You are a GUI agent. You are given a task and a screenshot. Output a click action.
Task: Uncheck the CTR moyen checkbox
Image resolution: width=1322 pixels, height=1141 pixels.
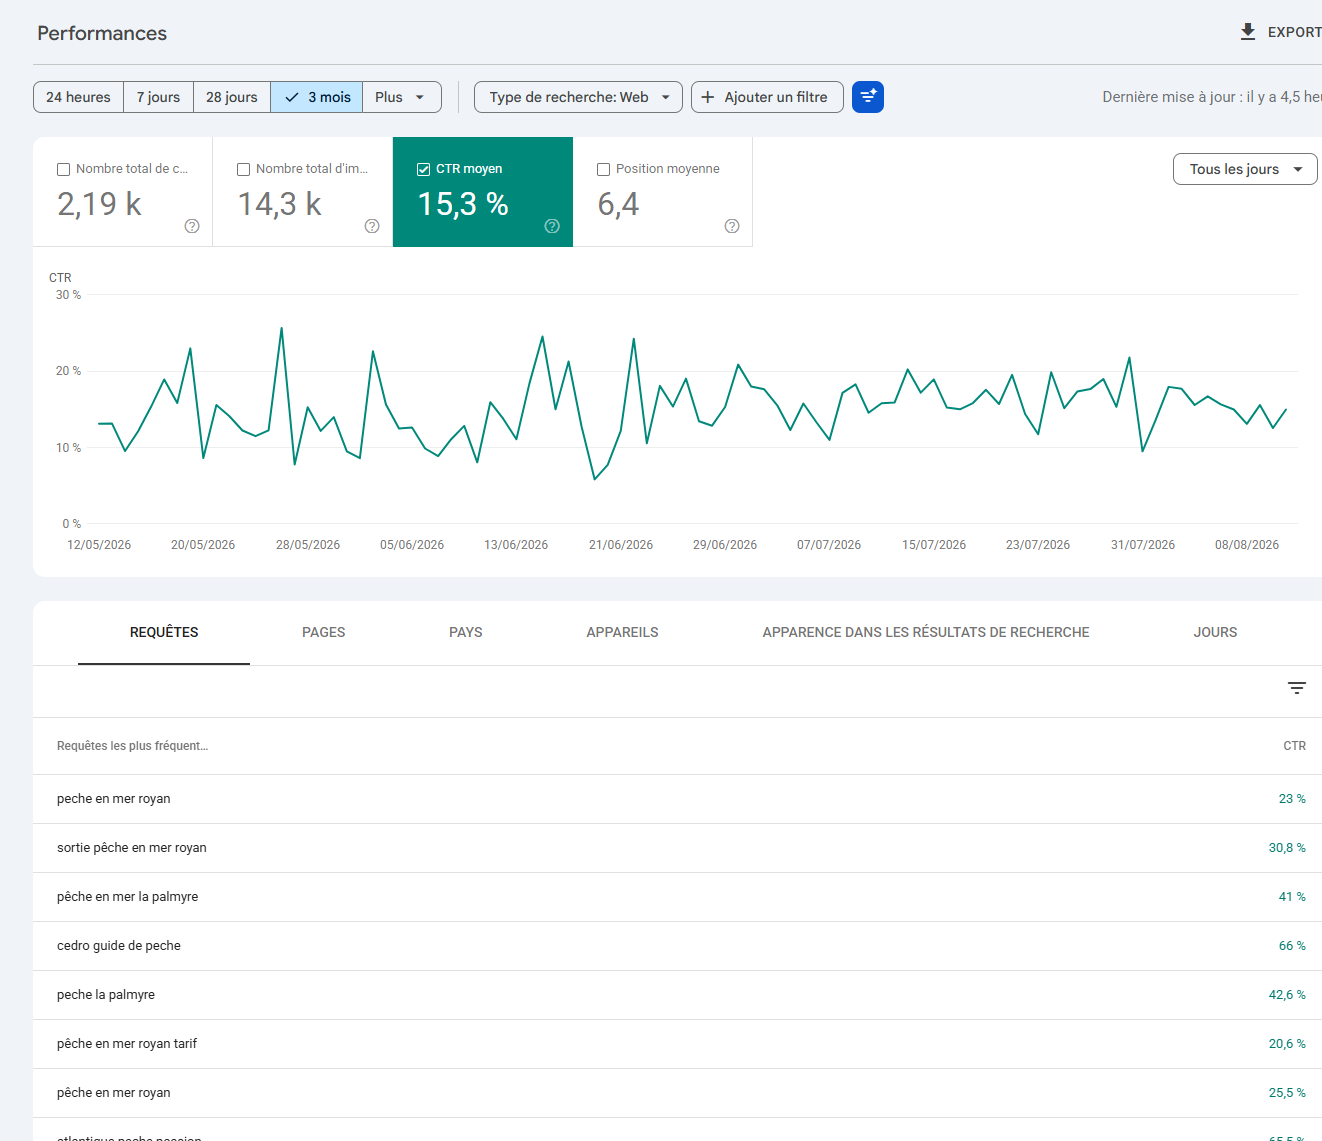click(x=423, y=169)
